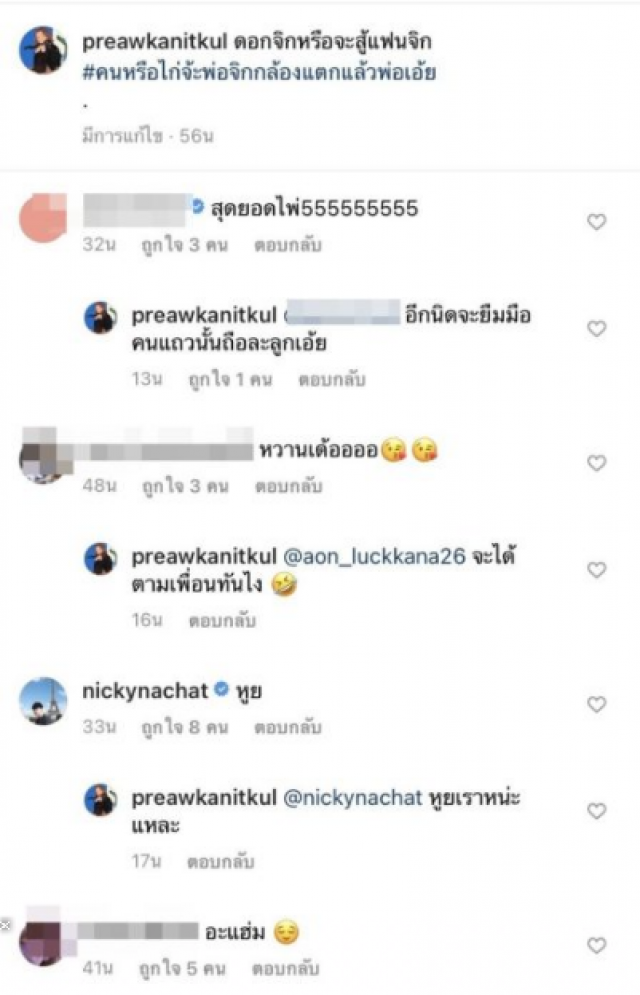Screen dimensions: 640x995
Task: Open the hashtag #คนหรือไก่จ๊ะพ่อจิกกล้องแตกแล้วพ่อเอ้ย
Action: pyautogui.click(x=259, y=72)
